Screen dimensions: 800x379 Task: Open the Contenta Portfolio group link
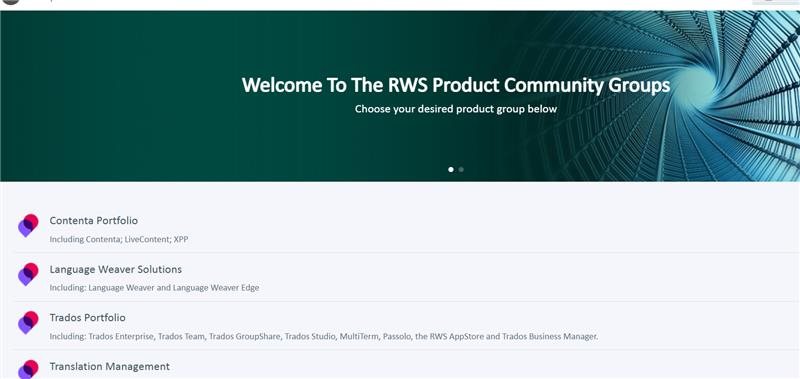pyautogui.click(x=93, y=221)
